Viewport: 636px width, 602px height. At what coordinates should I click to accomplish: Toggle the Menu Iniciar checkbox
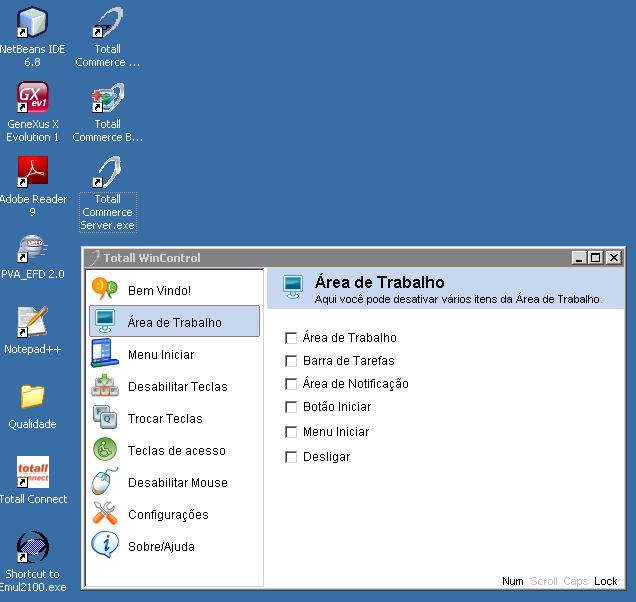tap(292, 432)
